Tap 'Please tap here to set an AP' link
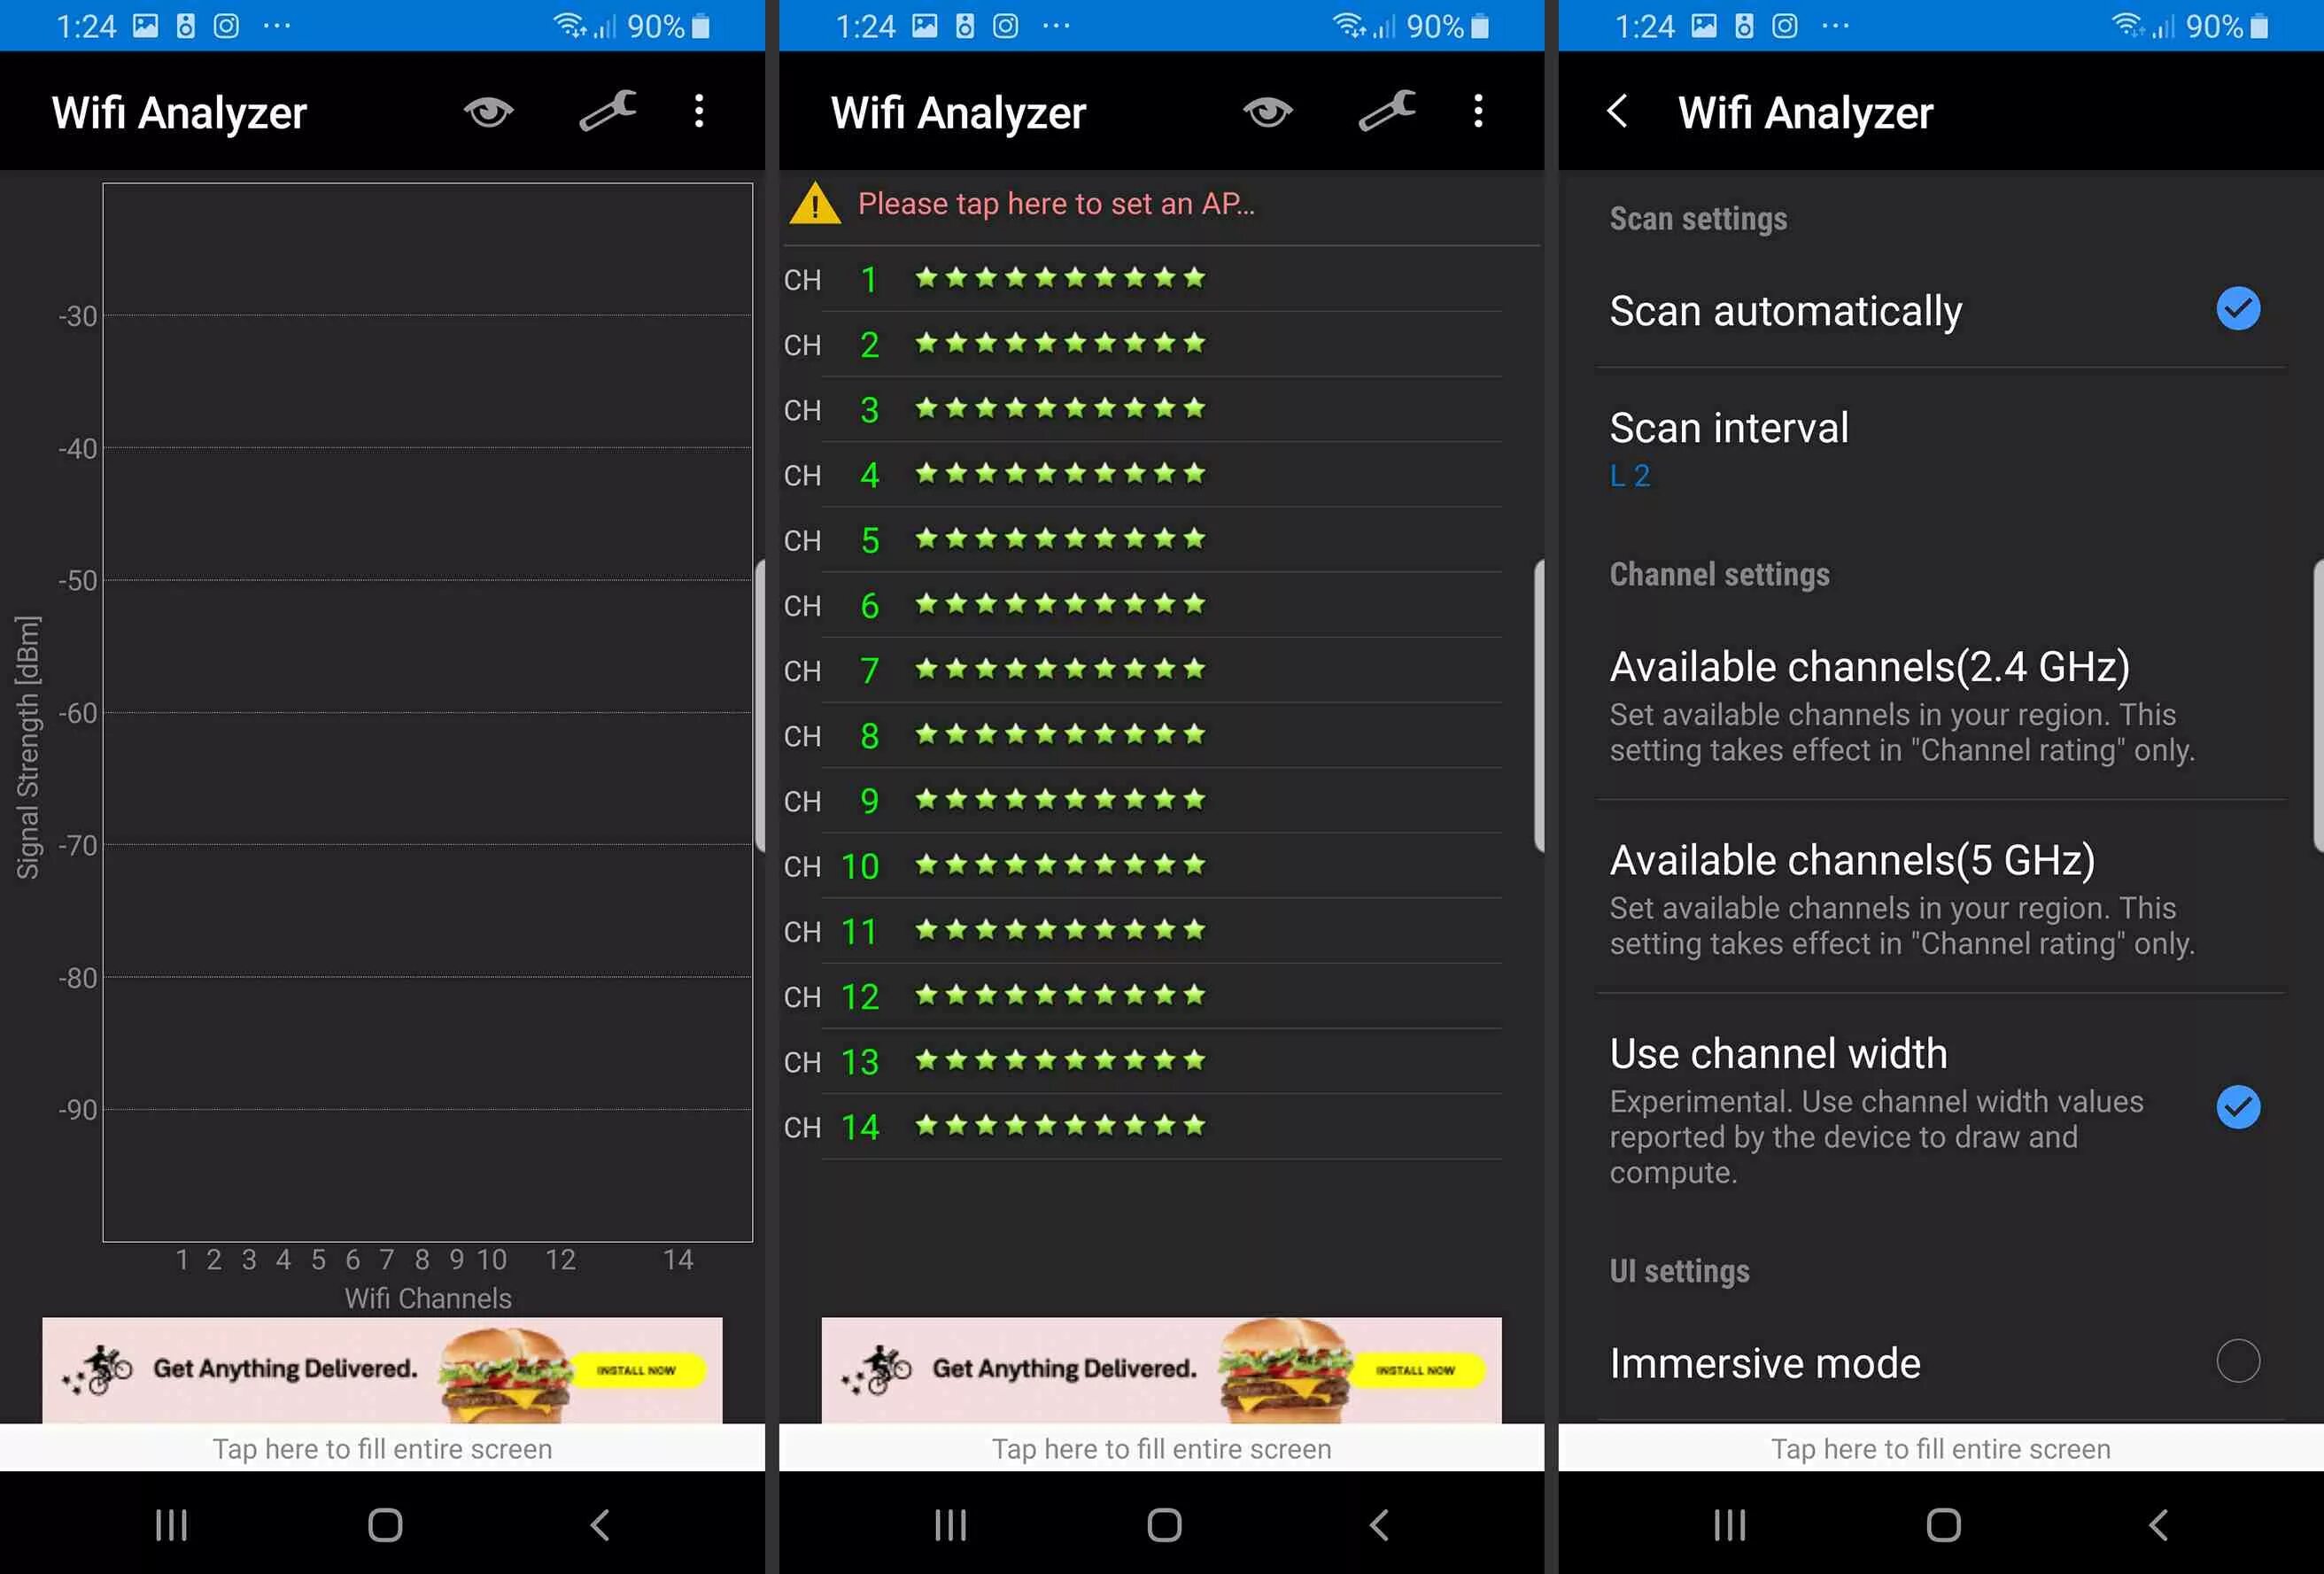 [x=1055, y=204]
